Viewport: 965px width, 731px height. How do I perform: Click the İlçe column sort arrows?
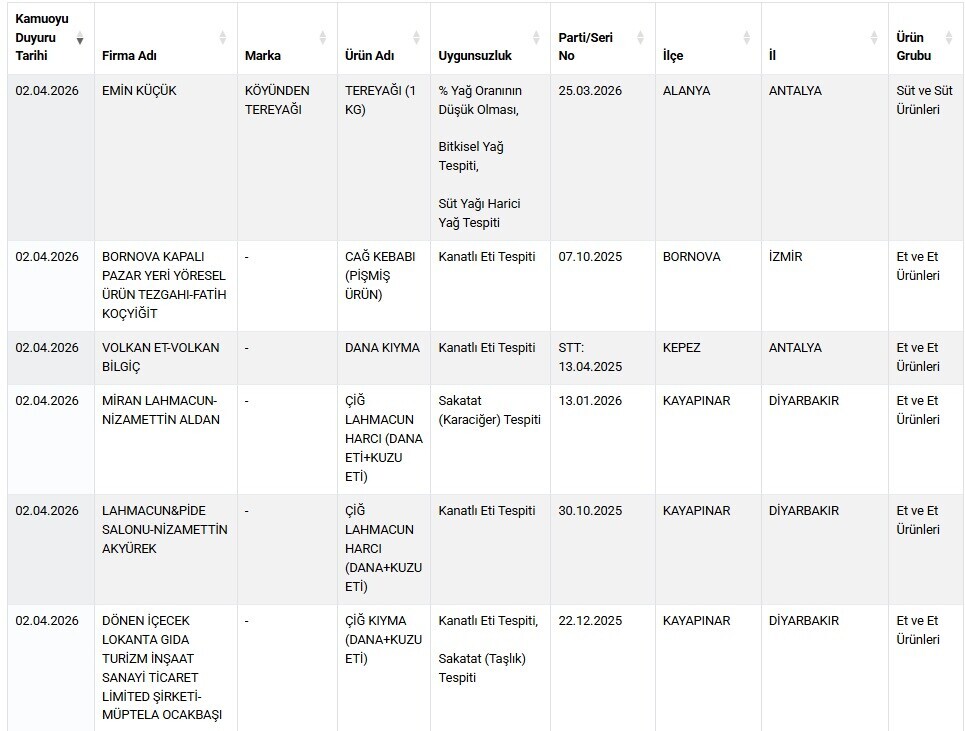tap(746, 38)
